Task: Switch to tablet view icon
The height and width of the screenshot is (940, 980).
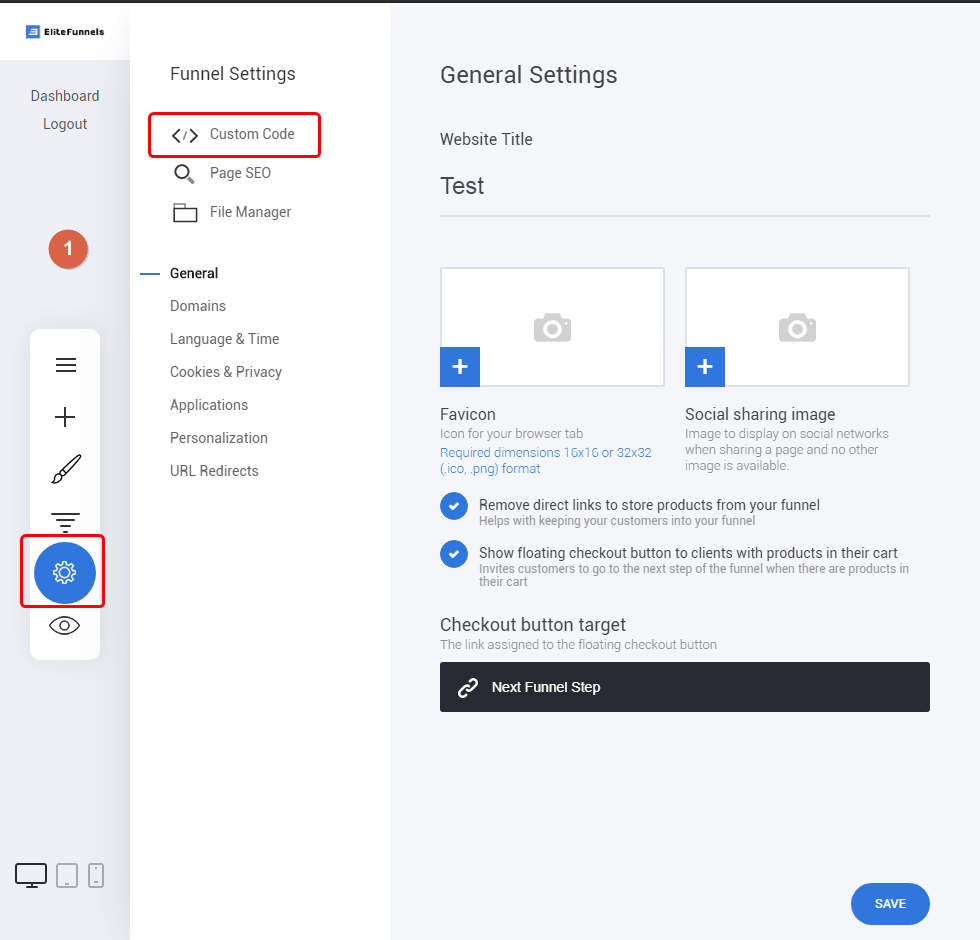Action: pos(67,876)
